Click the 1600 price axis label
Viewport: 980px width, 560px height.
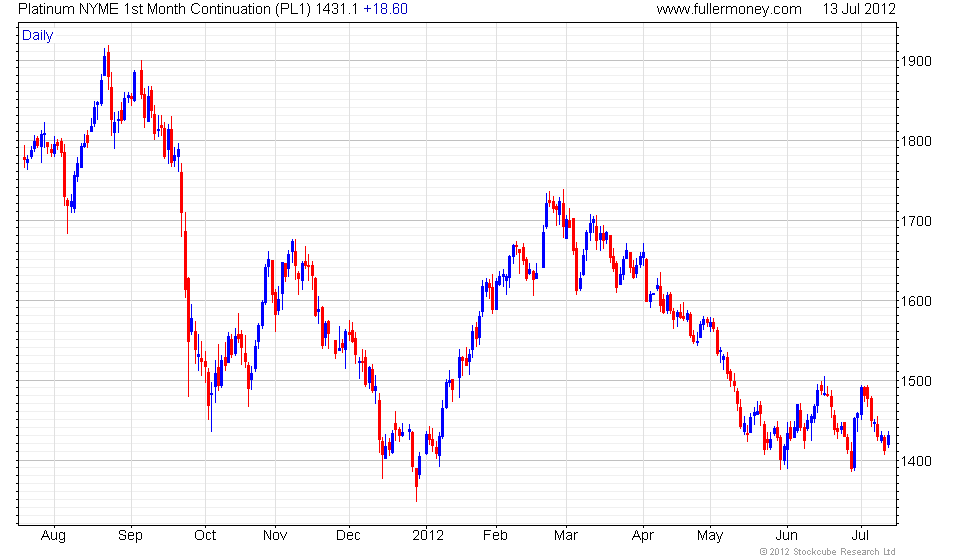(916, 301)
